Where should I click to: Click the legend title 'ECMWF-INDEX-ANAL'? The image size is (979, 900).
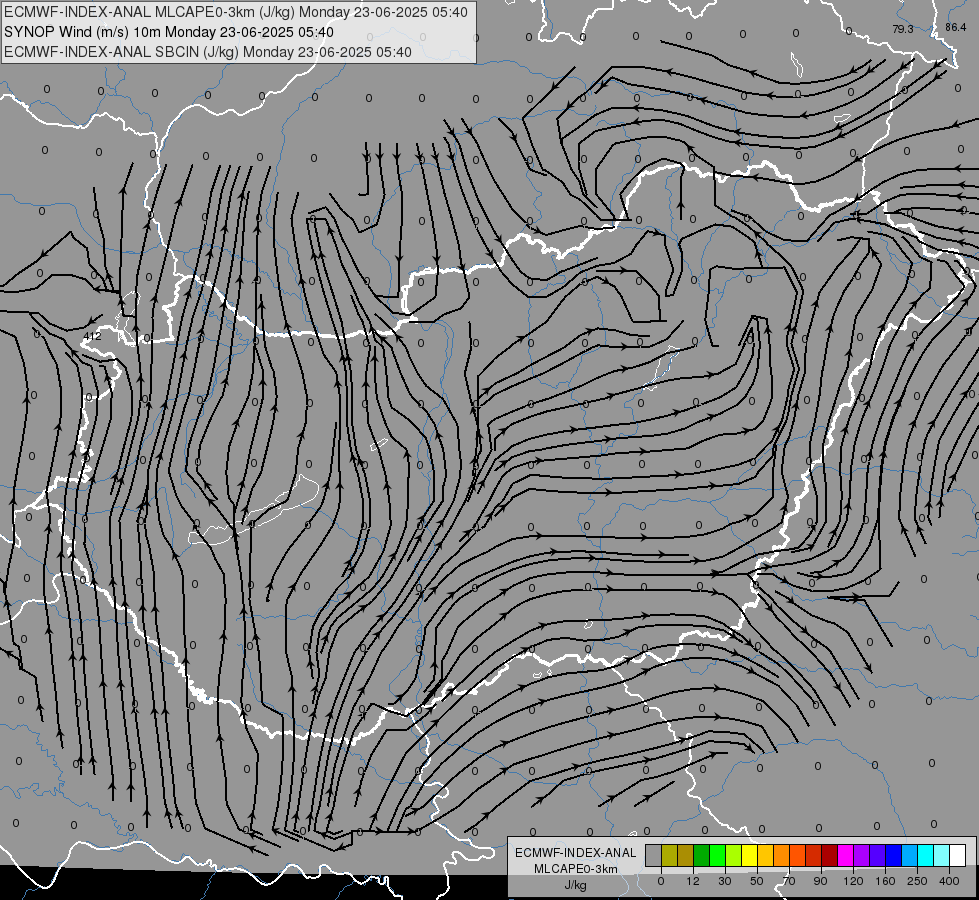pos(576,853)
